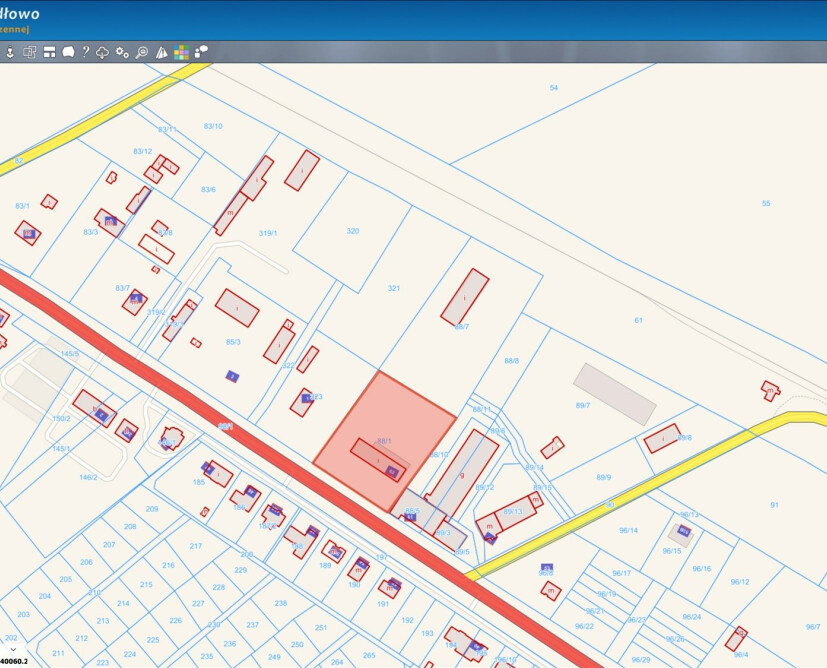Click the magnifier search icon
This screenshot has width=827, height=668.
click(x=142, y=52)
